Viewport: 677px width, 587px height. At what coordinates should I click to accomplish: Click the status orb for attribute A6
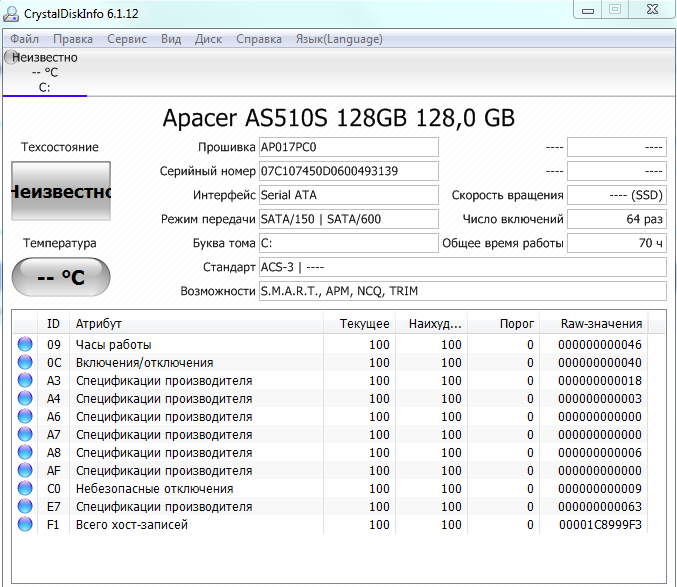[25, 416]
